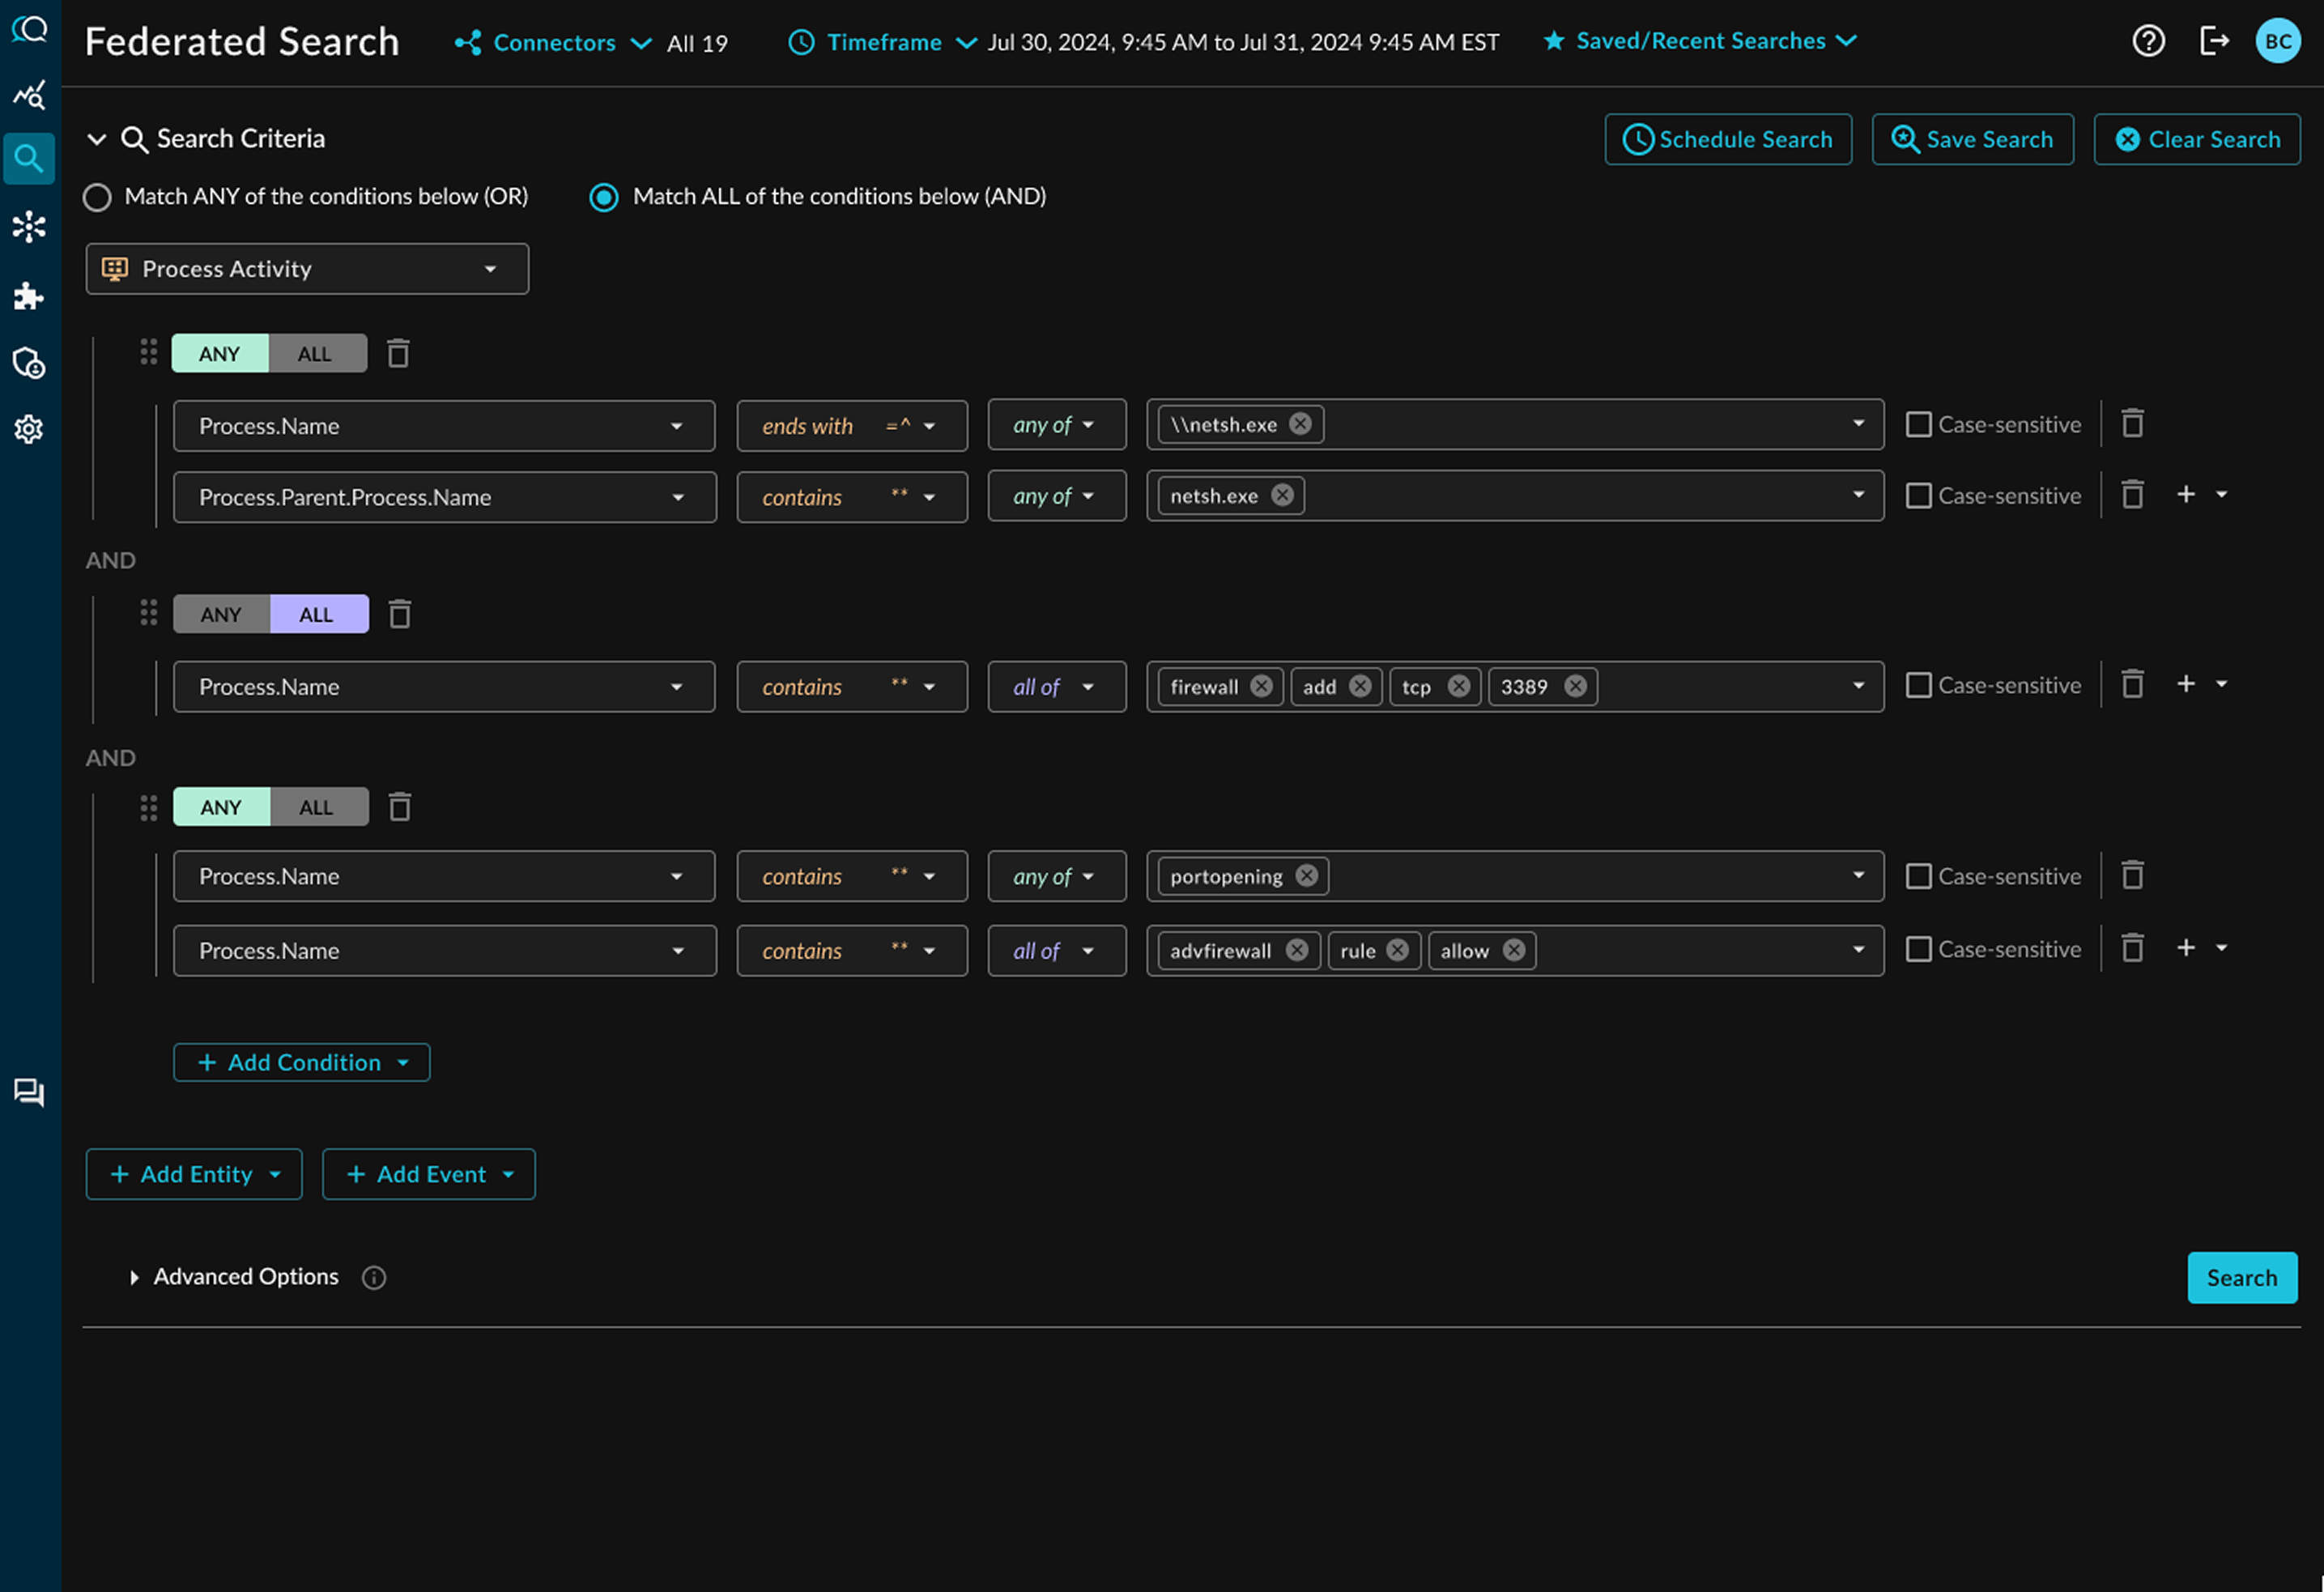The image size is (2324, 1592).
Task: Open the scheduled shield sidebar icon
Action: pyautogui.click(x=29, y=362)
